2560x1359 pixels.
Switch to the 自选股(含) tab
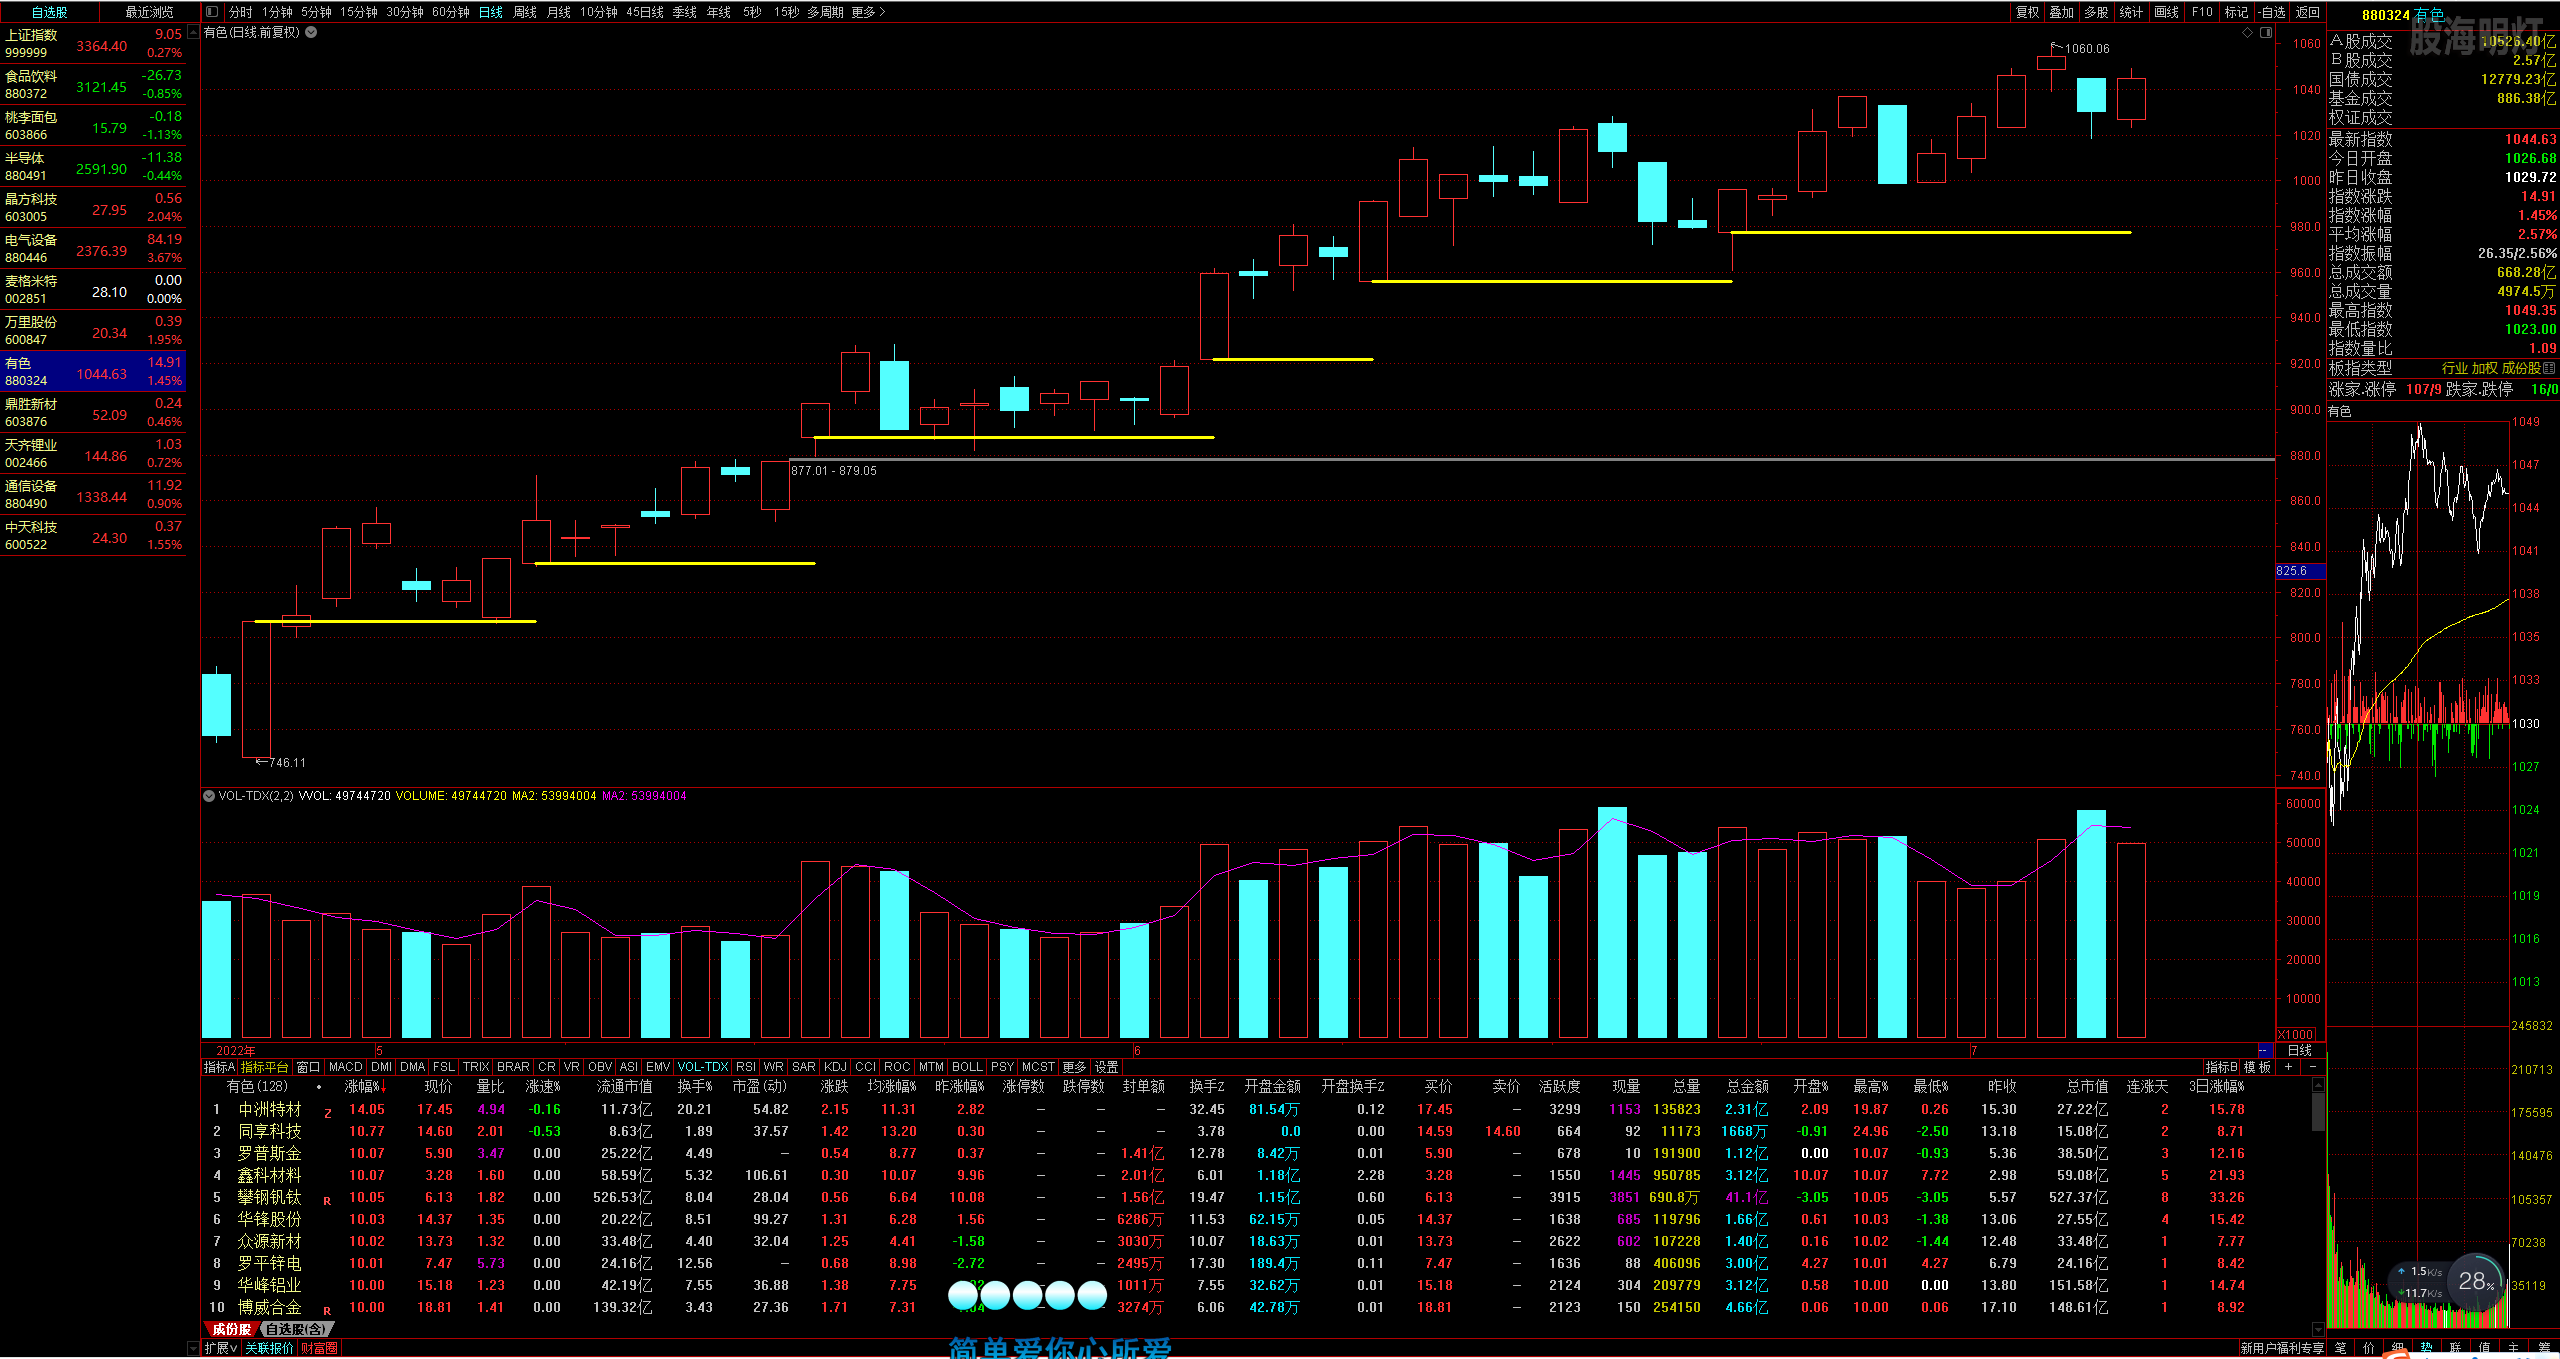coord(295,1329)
